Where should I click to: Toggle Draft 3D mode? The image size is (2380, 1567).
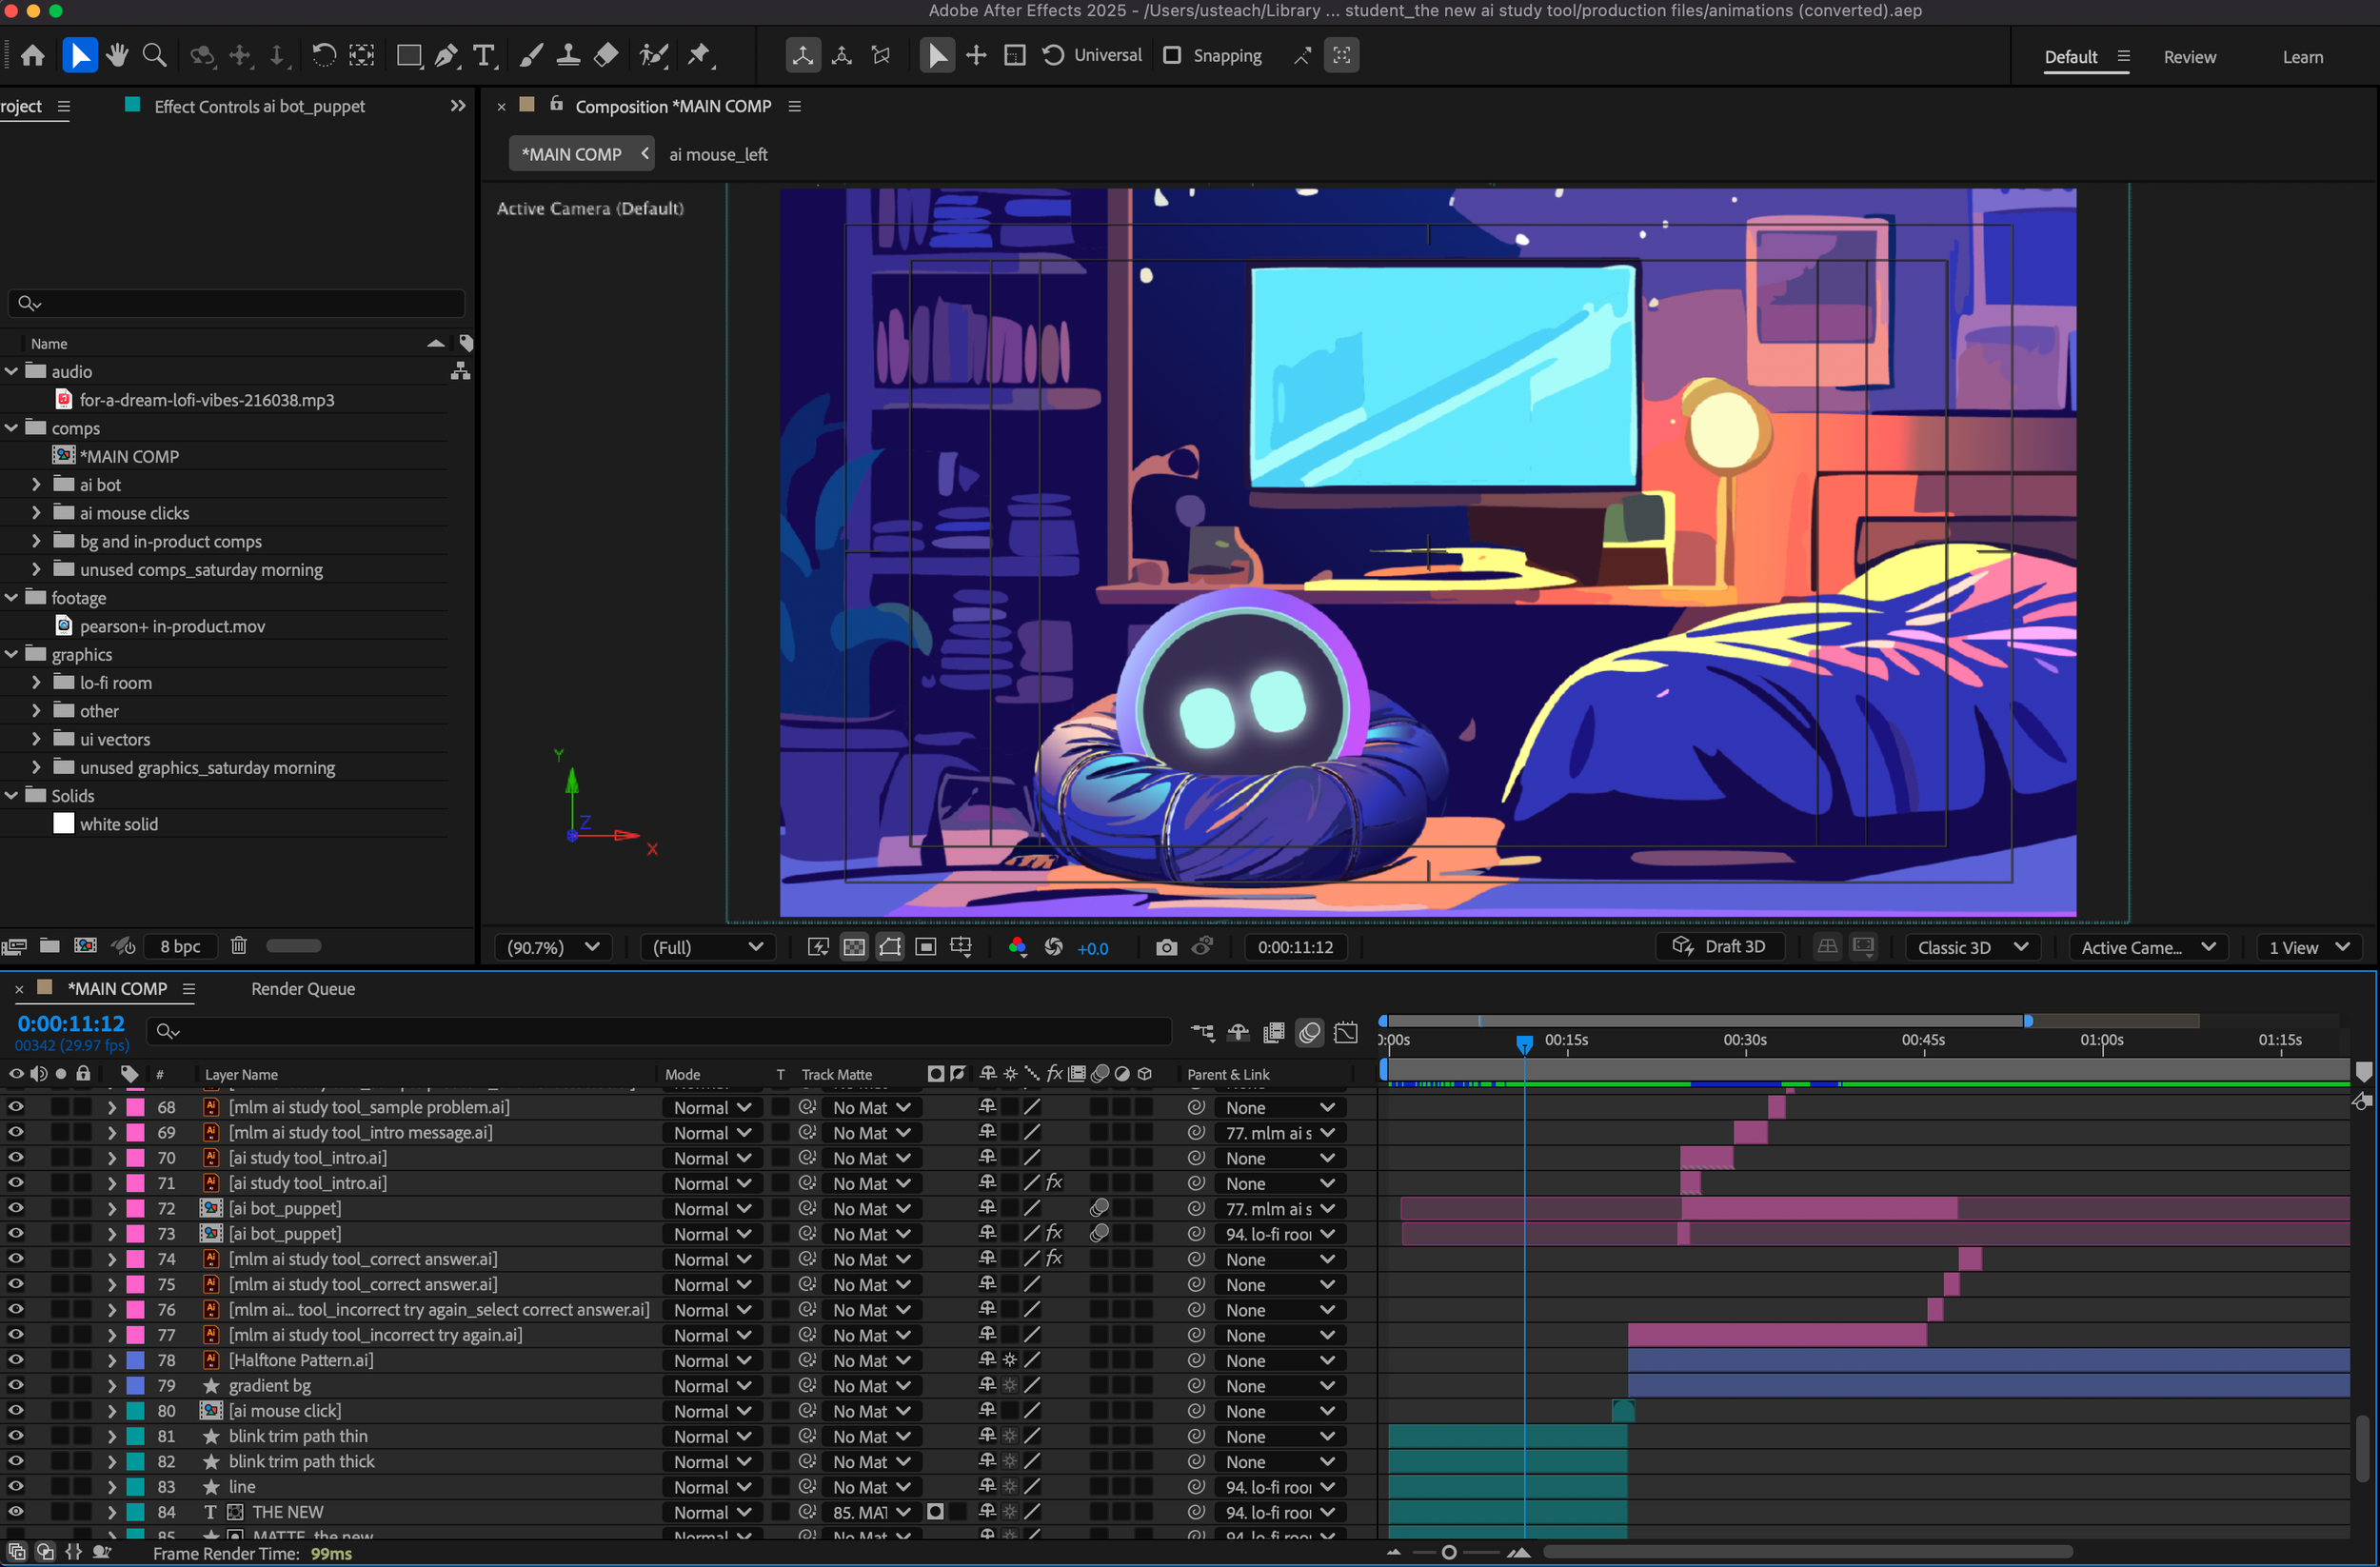click(1720, 946)
